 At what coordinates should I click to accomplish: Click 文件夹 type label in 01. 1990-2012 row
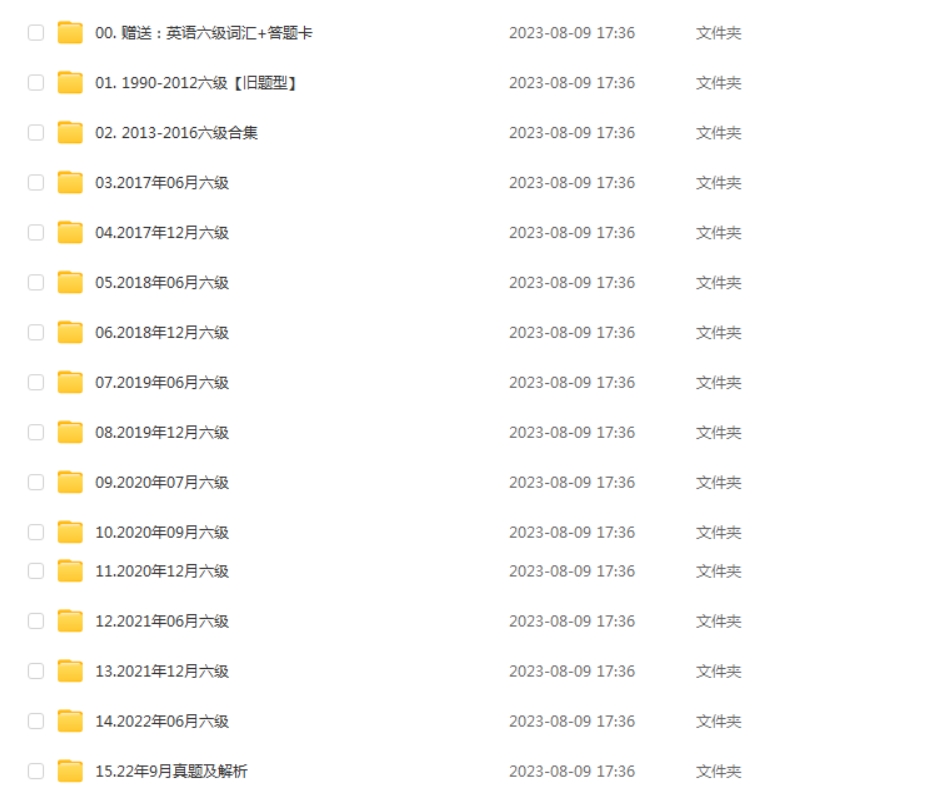[x=718, y=83]
